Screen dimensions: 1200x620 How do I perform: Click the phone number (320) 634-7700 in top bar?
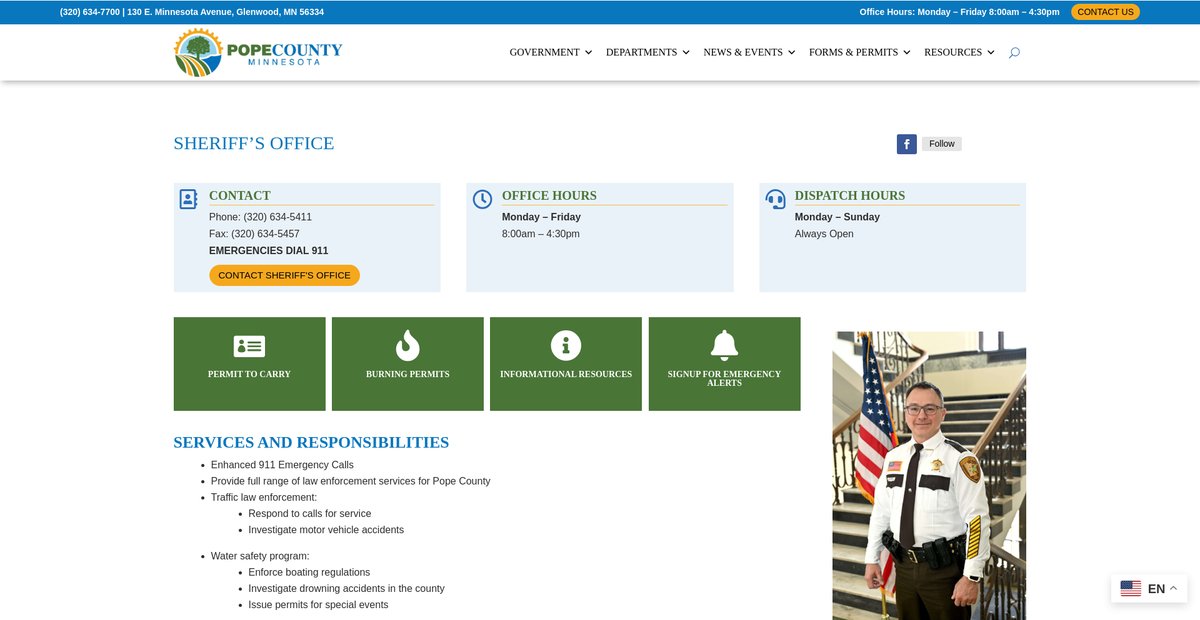tap(90, 12)
